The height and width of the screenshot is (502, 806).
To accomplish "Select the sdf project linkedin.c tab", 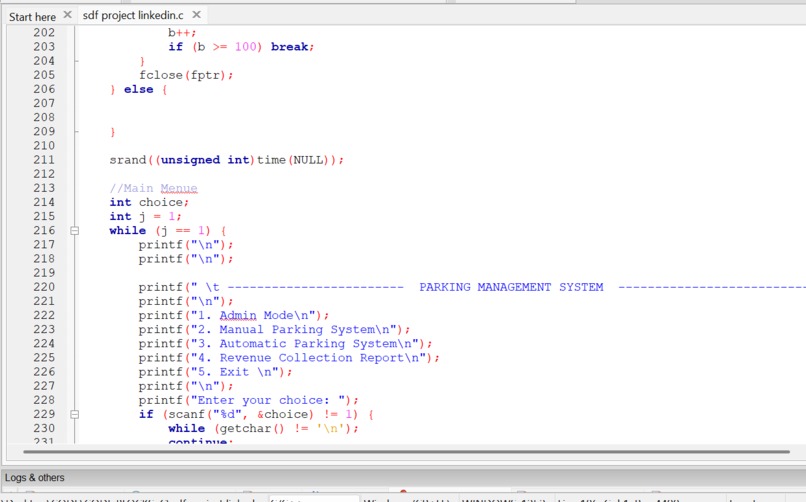I will pyautogui.click(x=133, y=15).
